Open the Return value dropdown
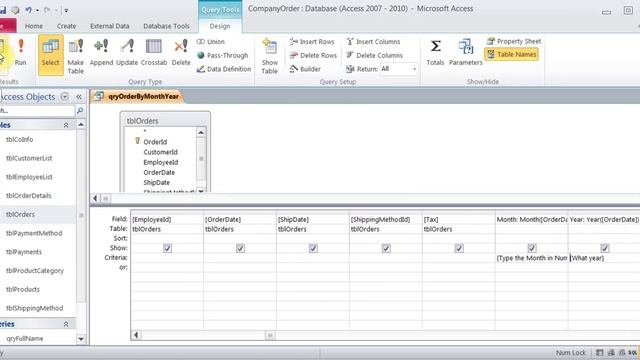 pos(414,69)
